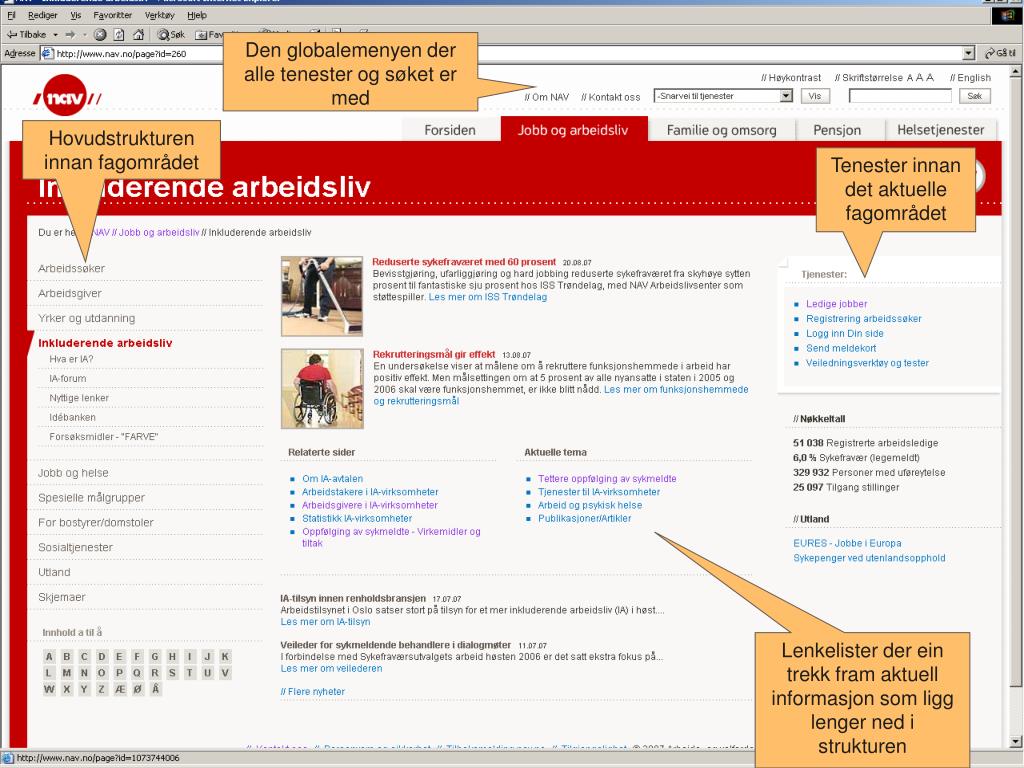Click the vertical scrollbar up arrow
This screenshot has width=1024, height=768.
tap(1016, 71)
